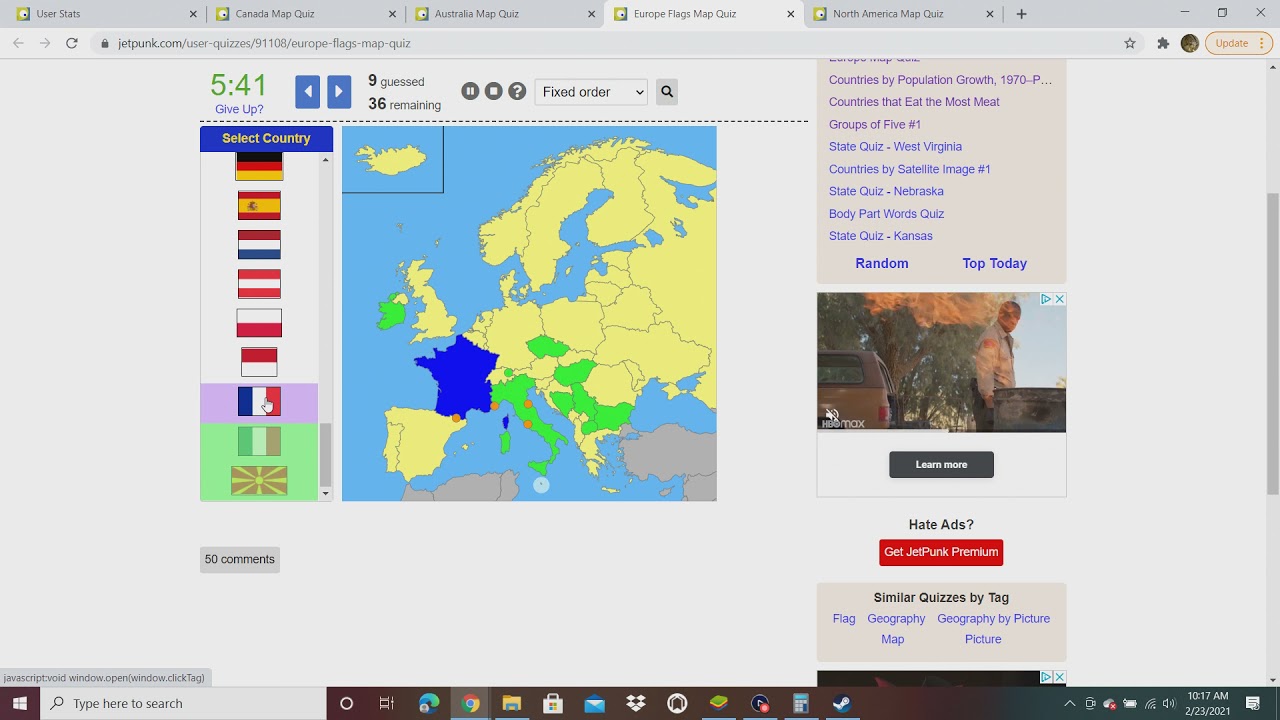This screenshot has height=720, width=1280.
Task: Switch to Australia Map Quiz tab
Action: 504,14
